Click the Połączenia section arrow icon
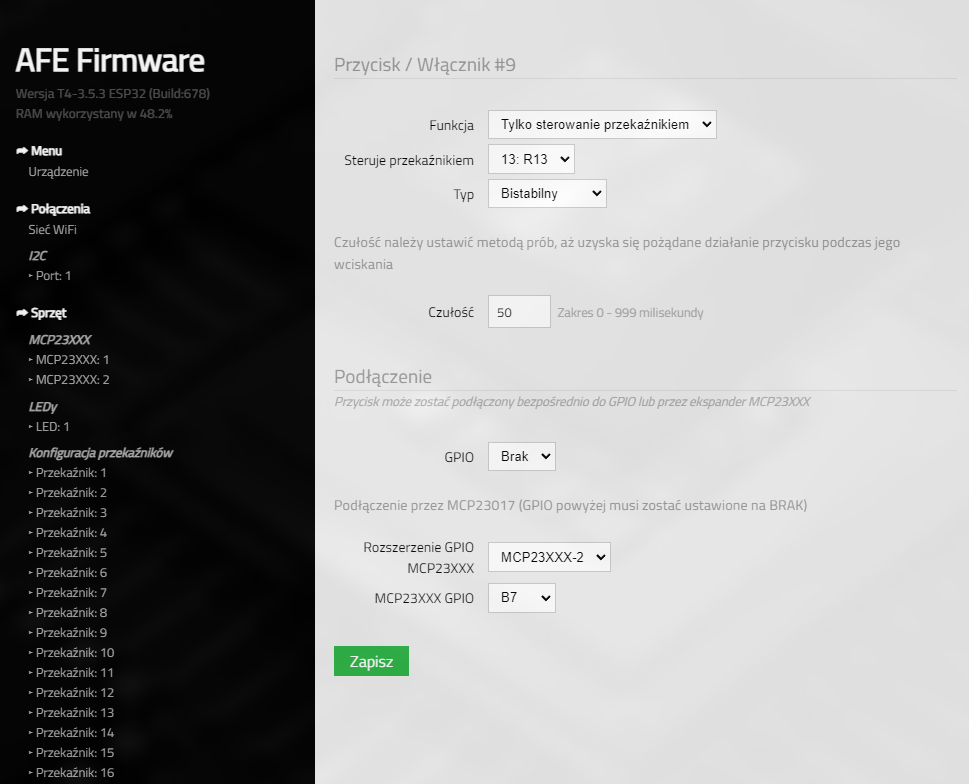 tap(22, 209)
